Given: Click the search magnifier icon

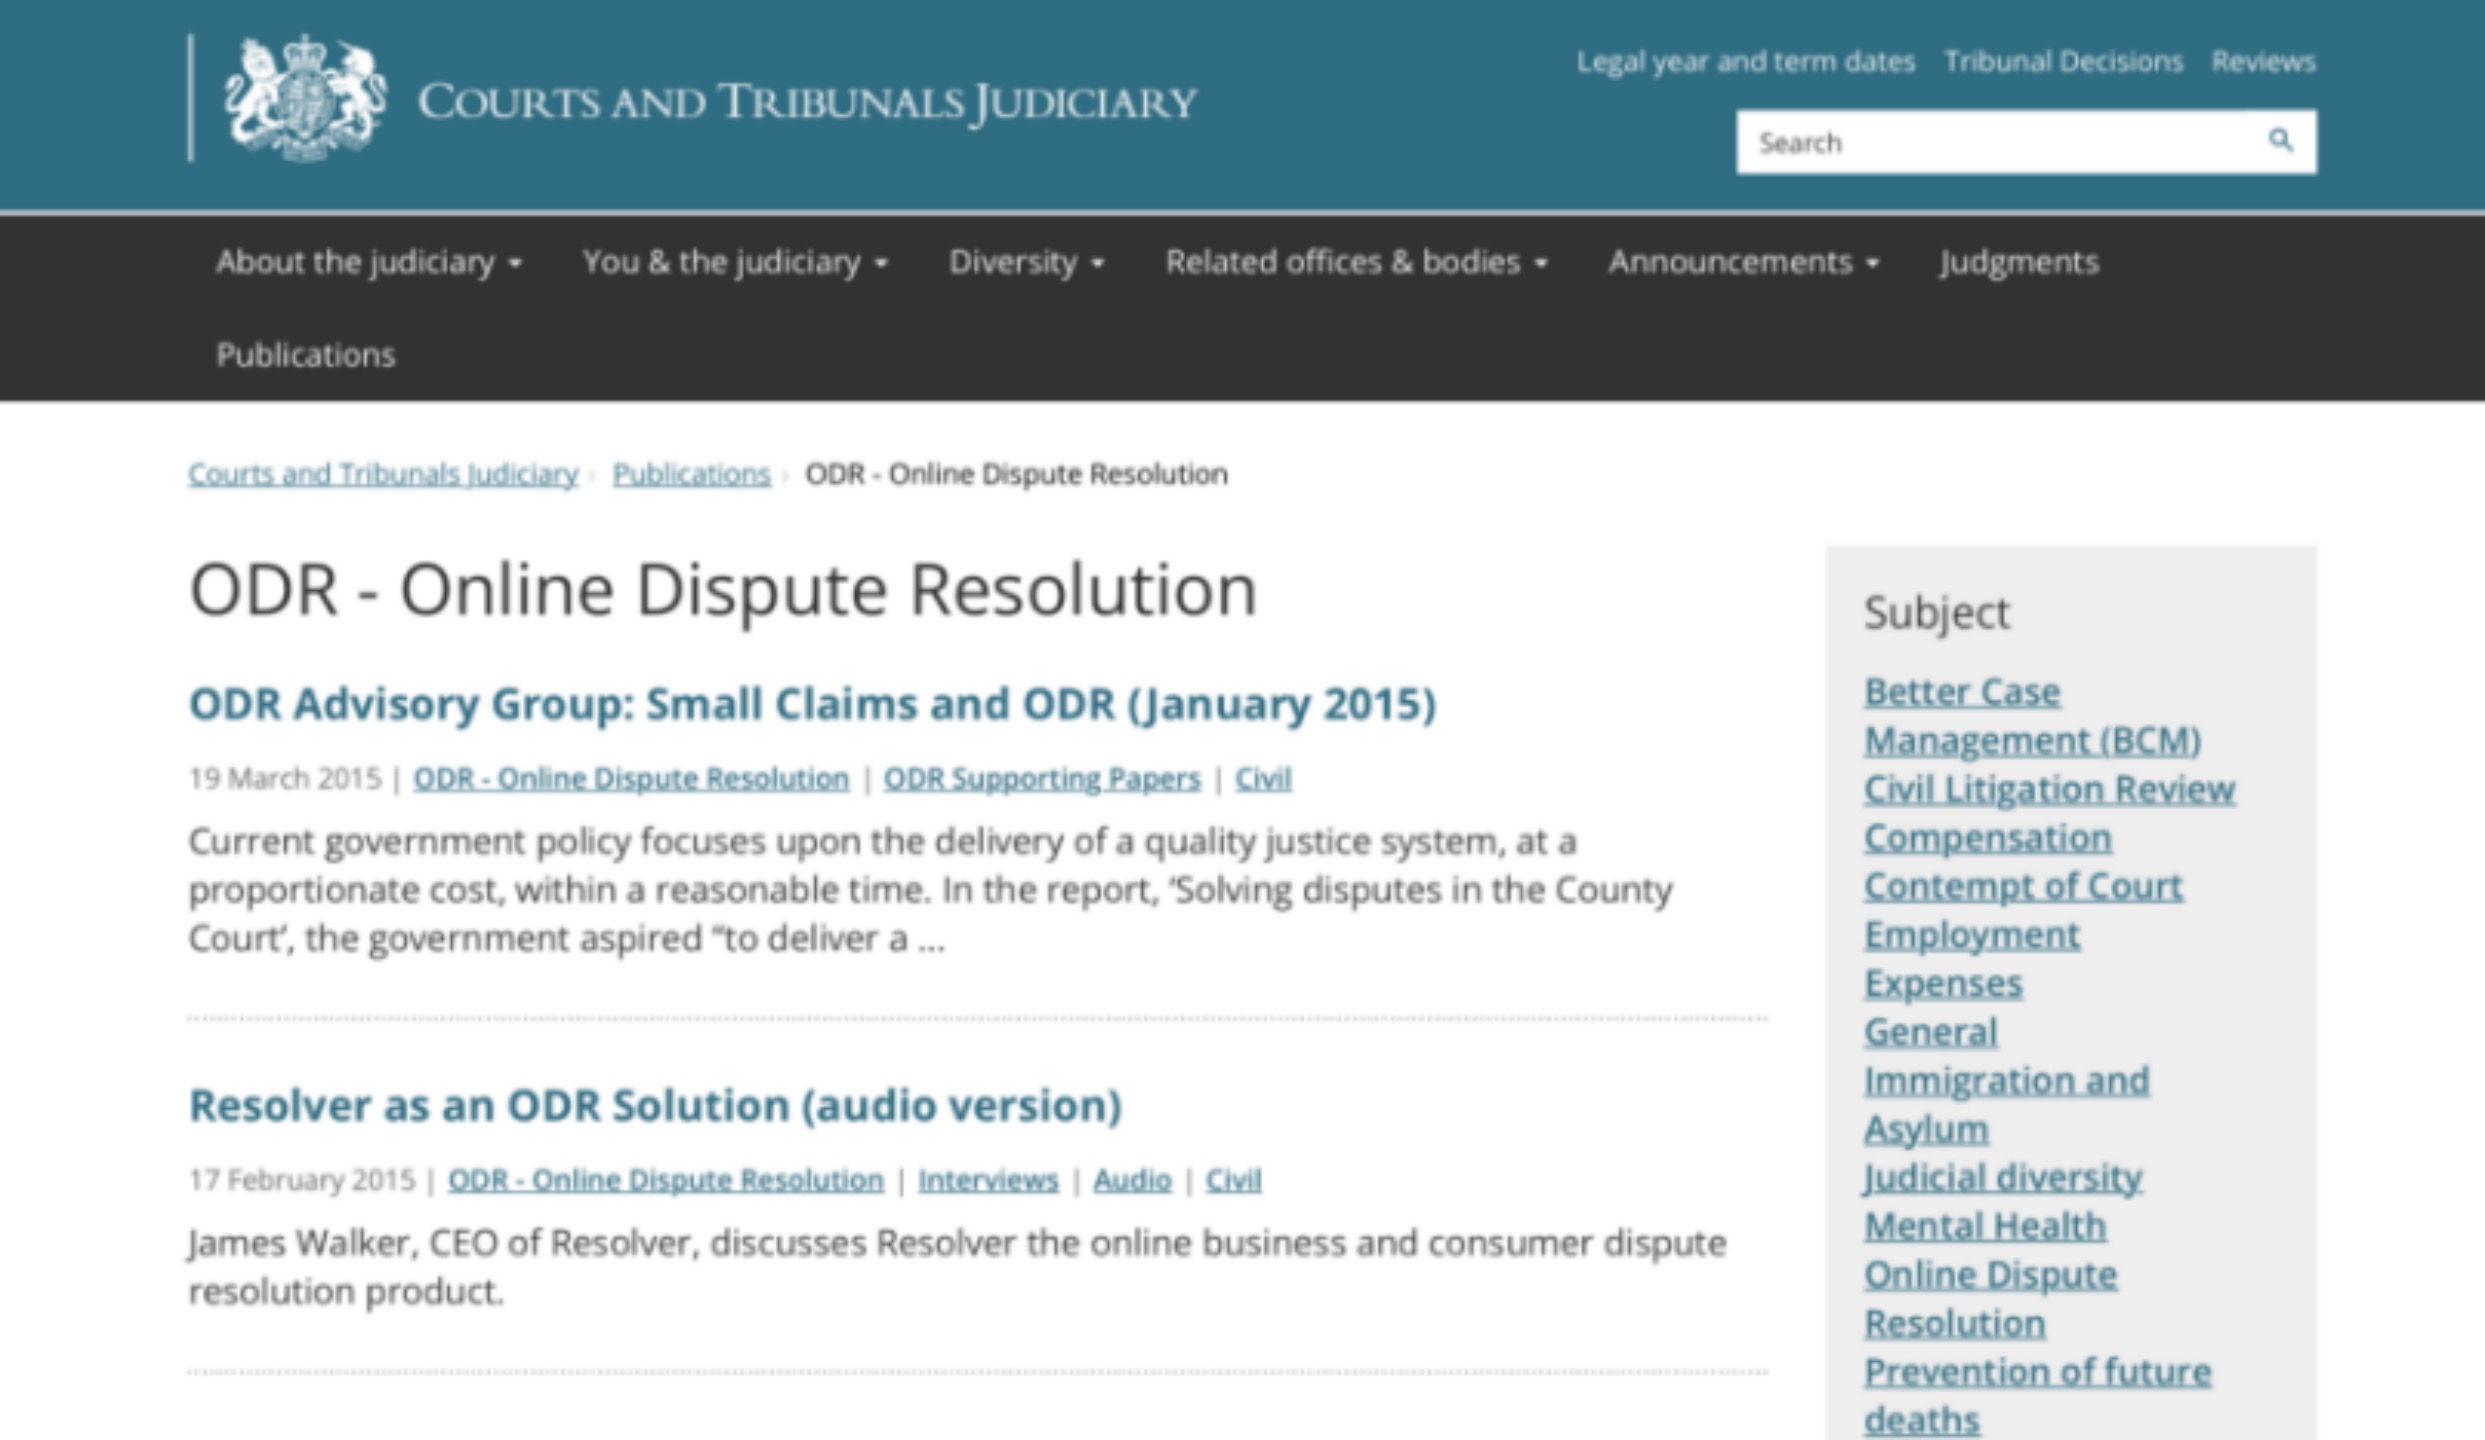Looking at the screenshot, I should tap(2279, 141).
